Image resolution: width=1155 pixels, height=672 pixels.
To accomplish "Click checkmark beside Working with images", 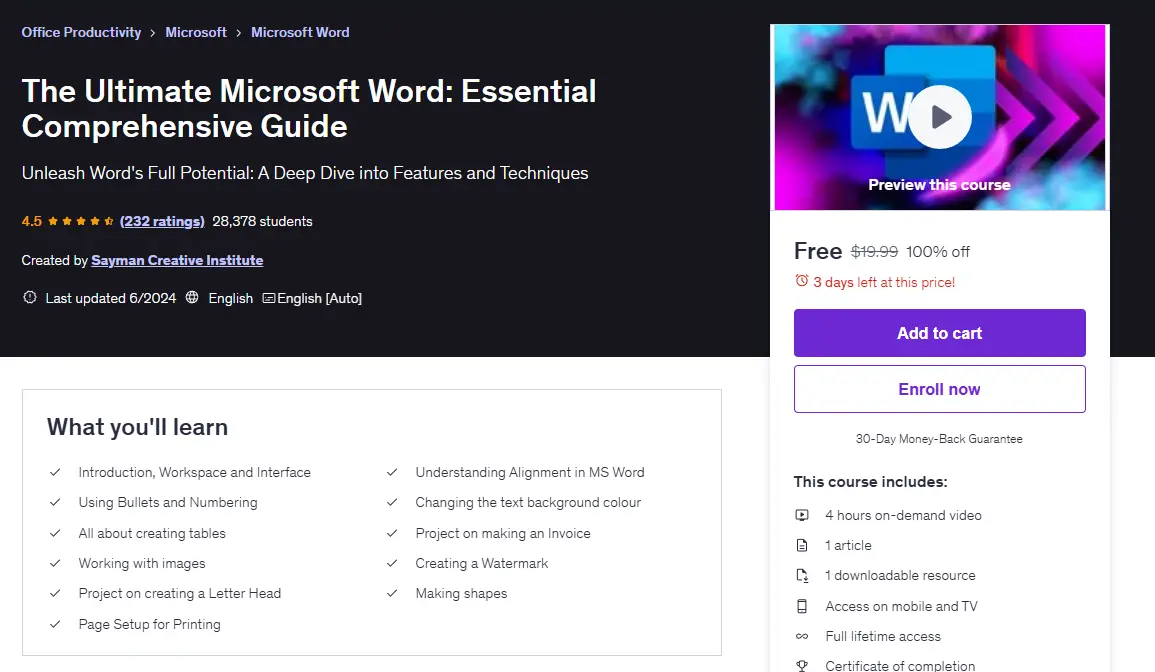I will (55, 564).
